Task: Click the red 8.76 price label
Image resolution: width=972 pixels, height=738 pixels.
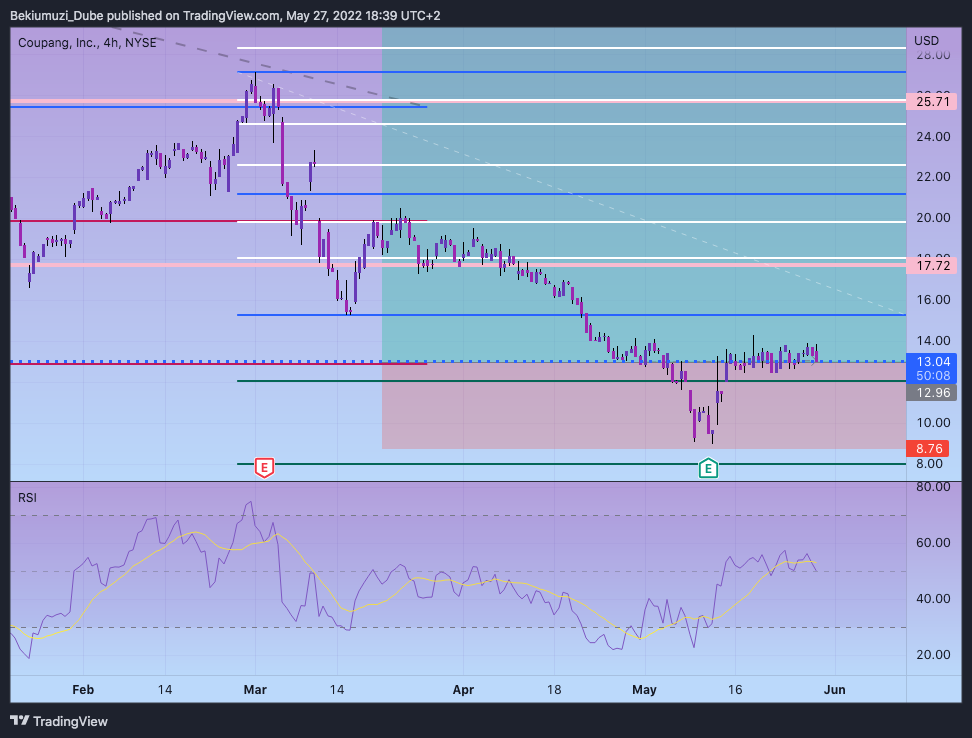Action: 928,449
